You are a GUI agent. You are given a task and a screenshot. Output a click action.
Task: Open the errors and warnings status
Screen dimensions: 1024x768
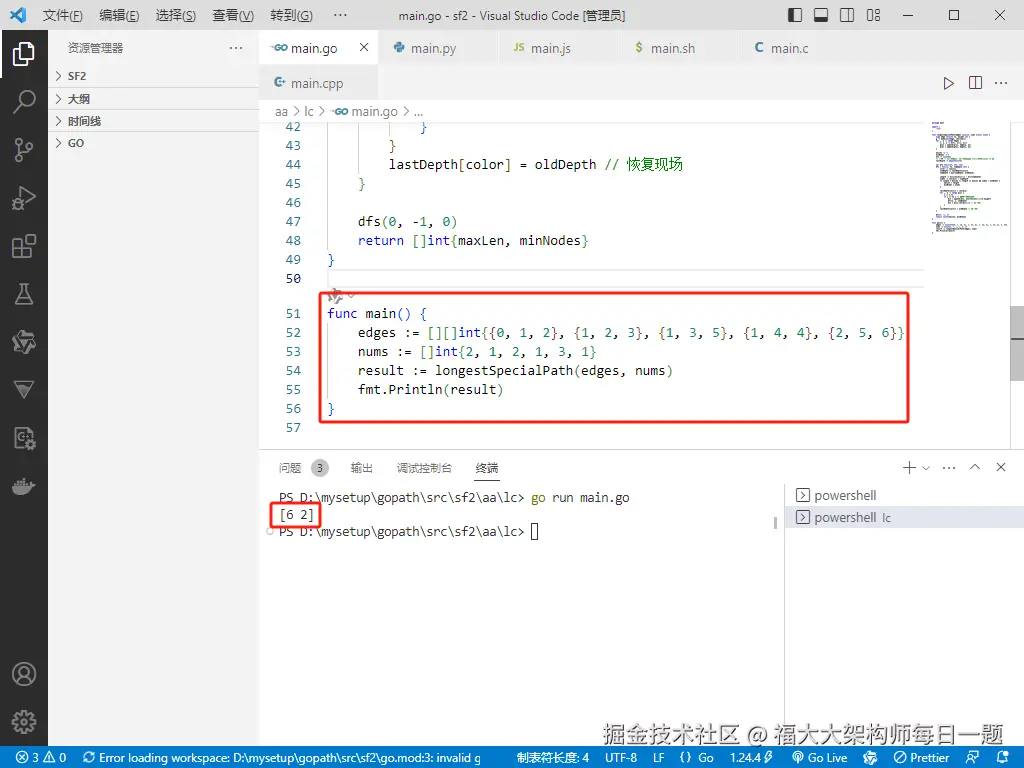pos(41,758)
